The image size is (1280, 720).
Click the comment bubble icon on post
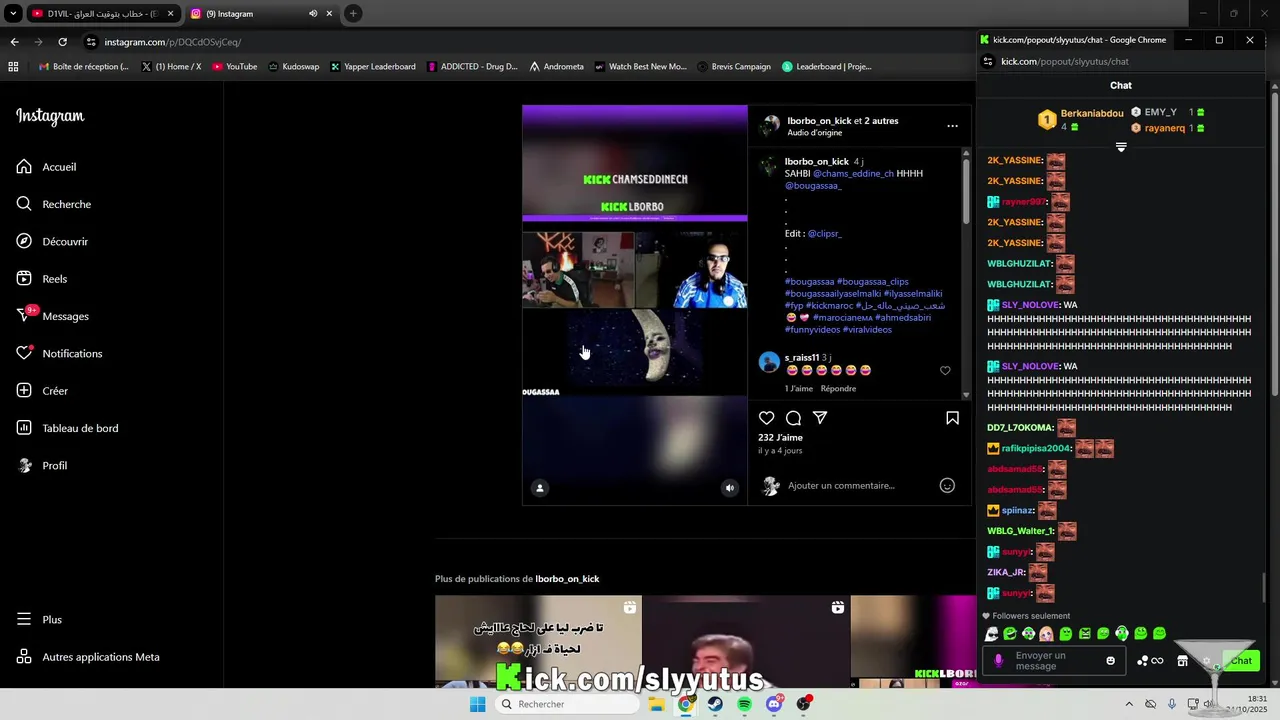(x=793, y=418)
